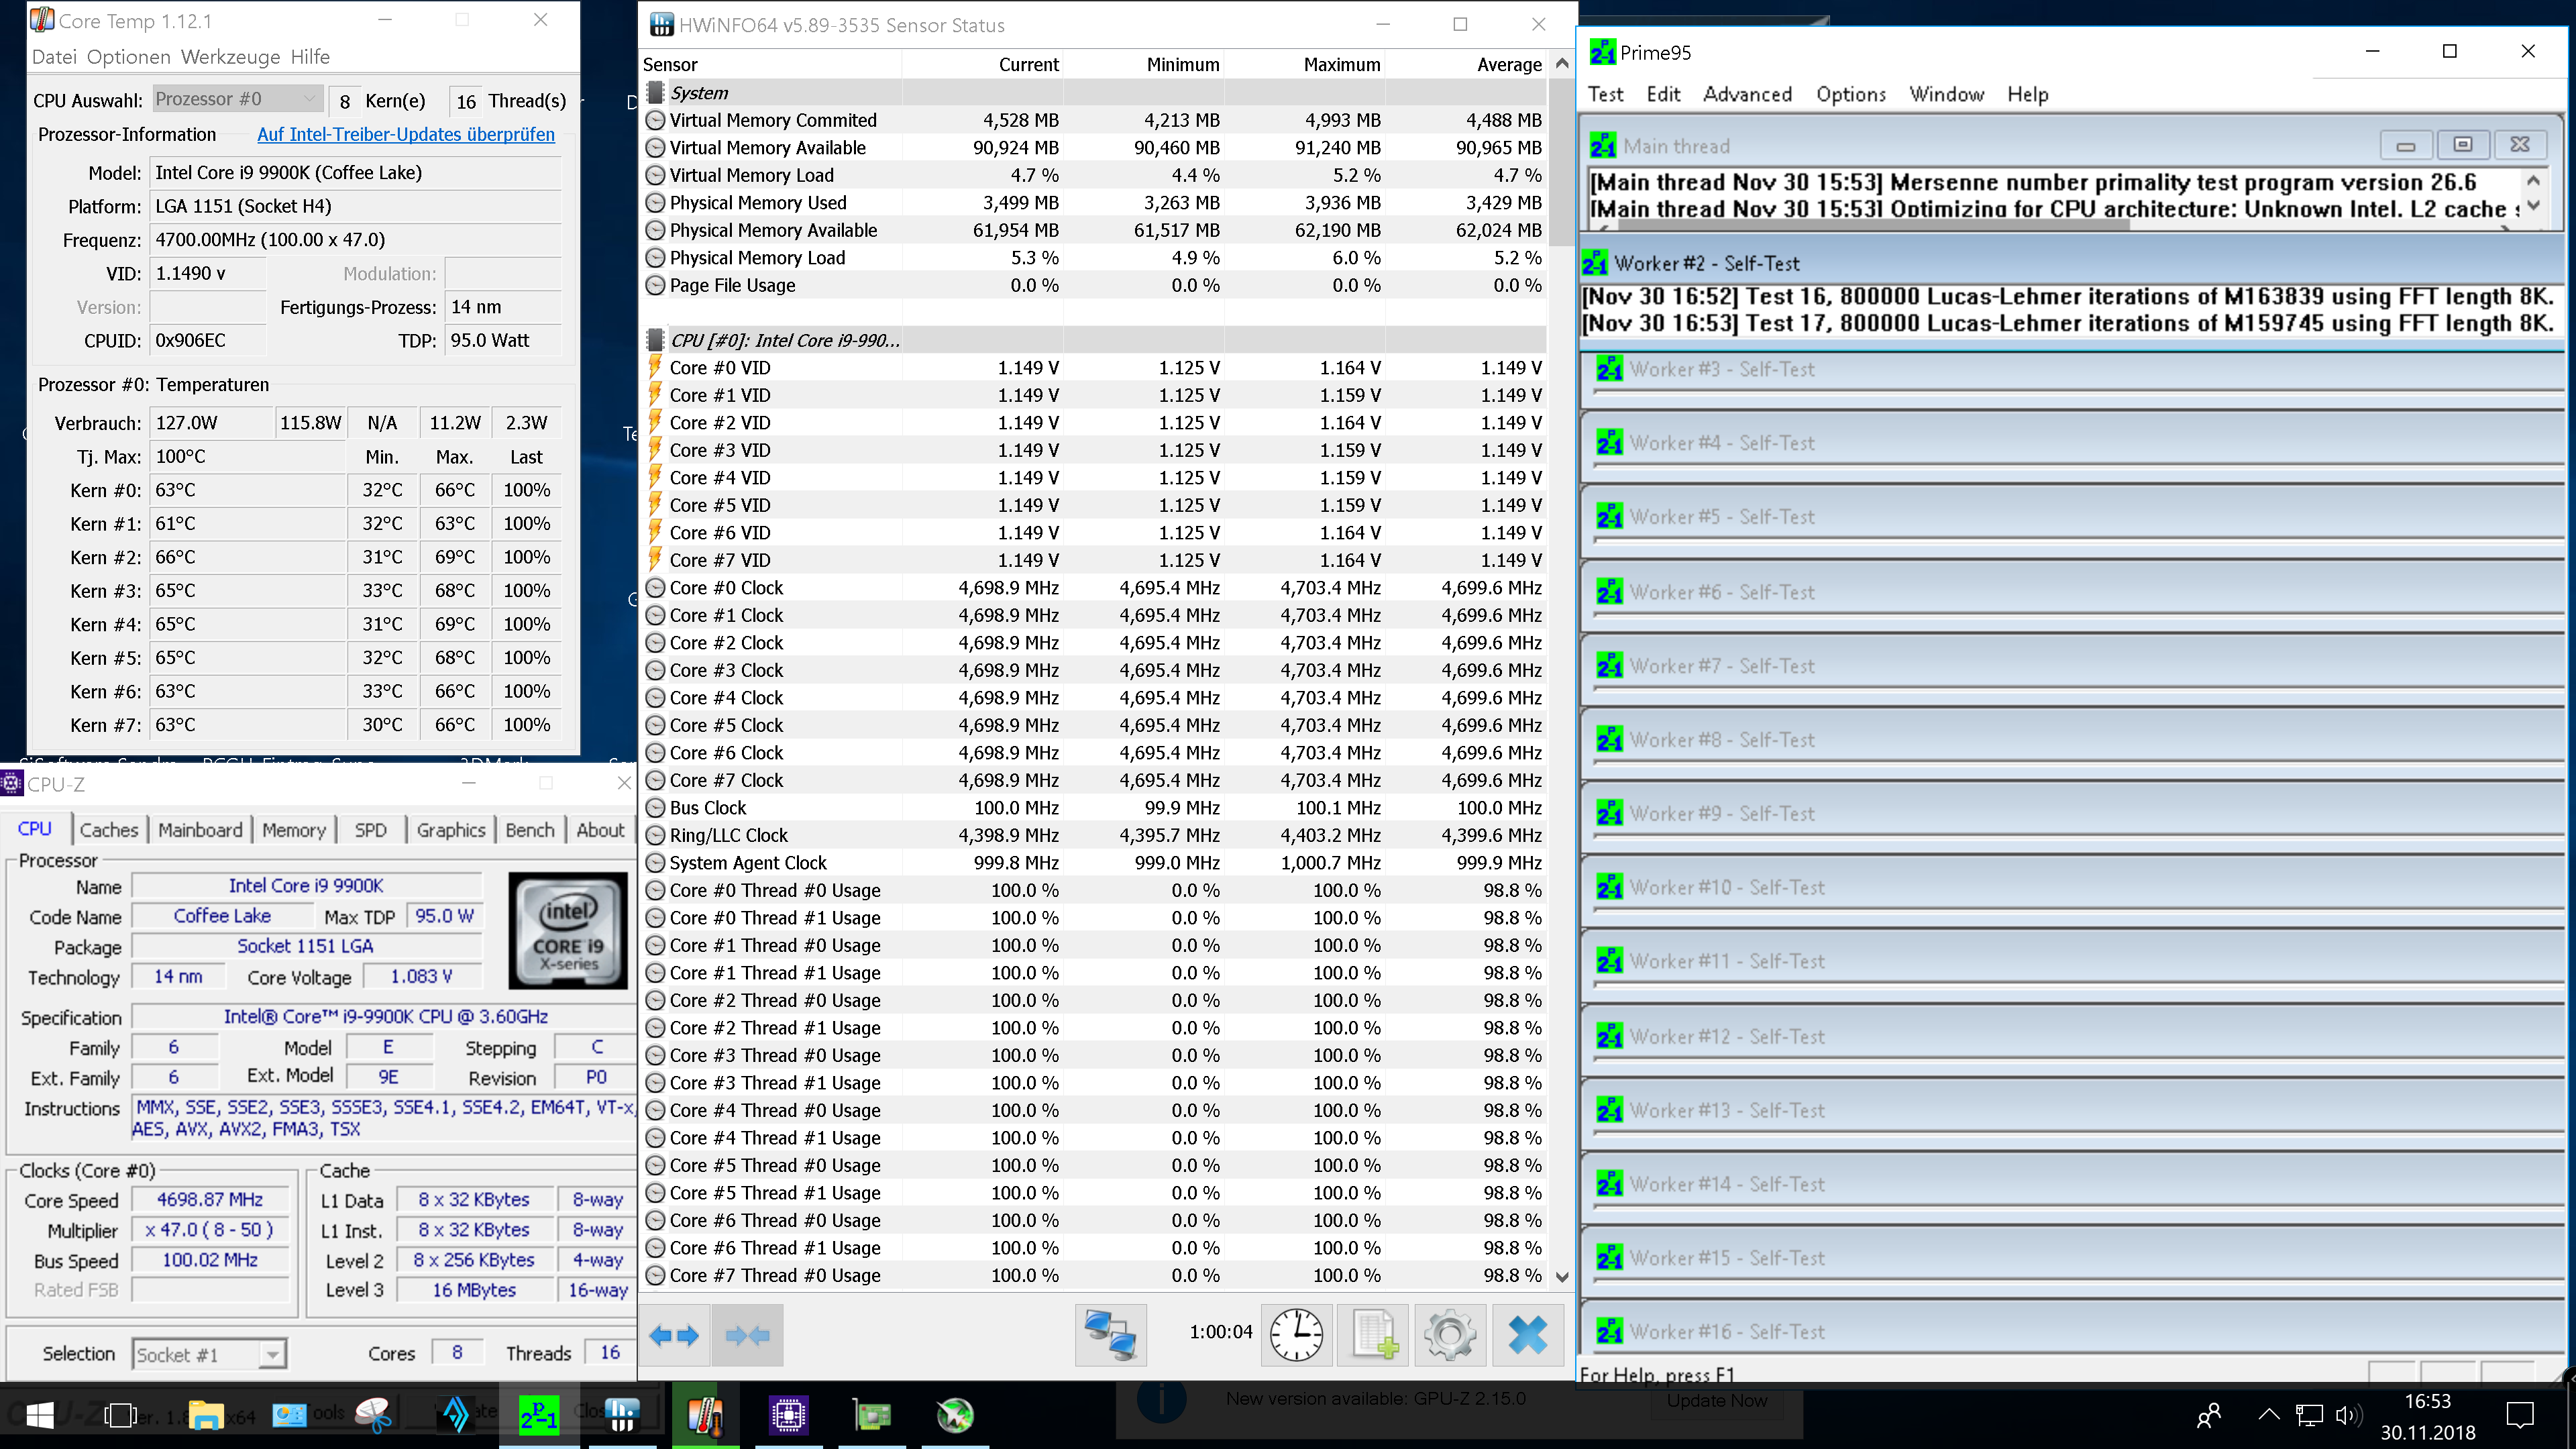Screen dimensions: 2576x1449
Task: Open the Optionen menu in Core Temp
Action: tap(128, 57)
